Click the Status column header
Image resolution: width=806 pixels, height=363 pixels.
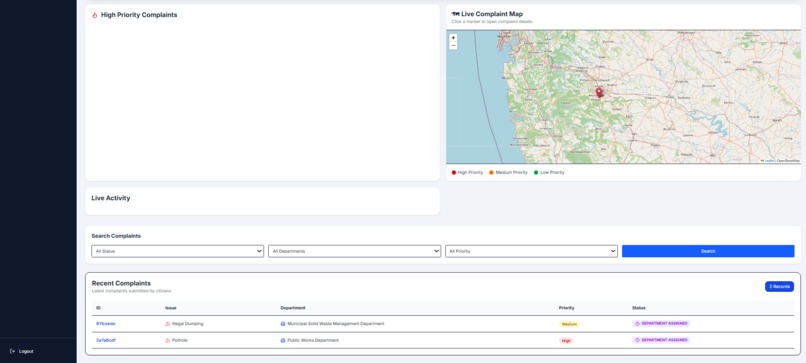pos(639,308)
